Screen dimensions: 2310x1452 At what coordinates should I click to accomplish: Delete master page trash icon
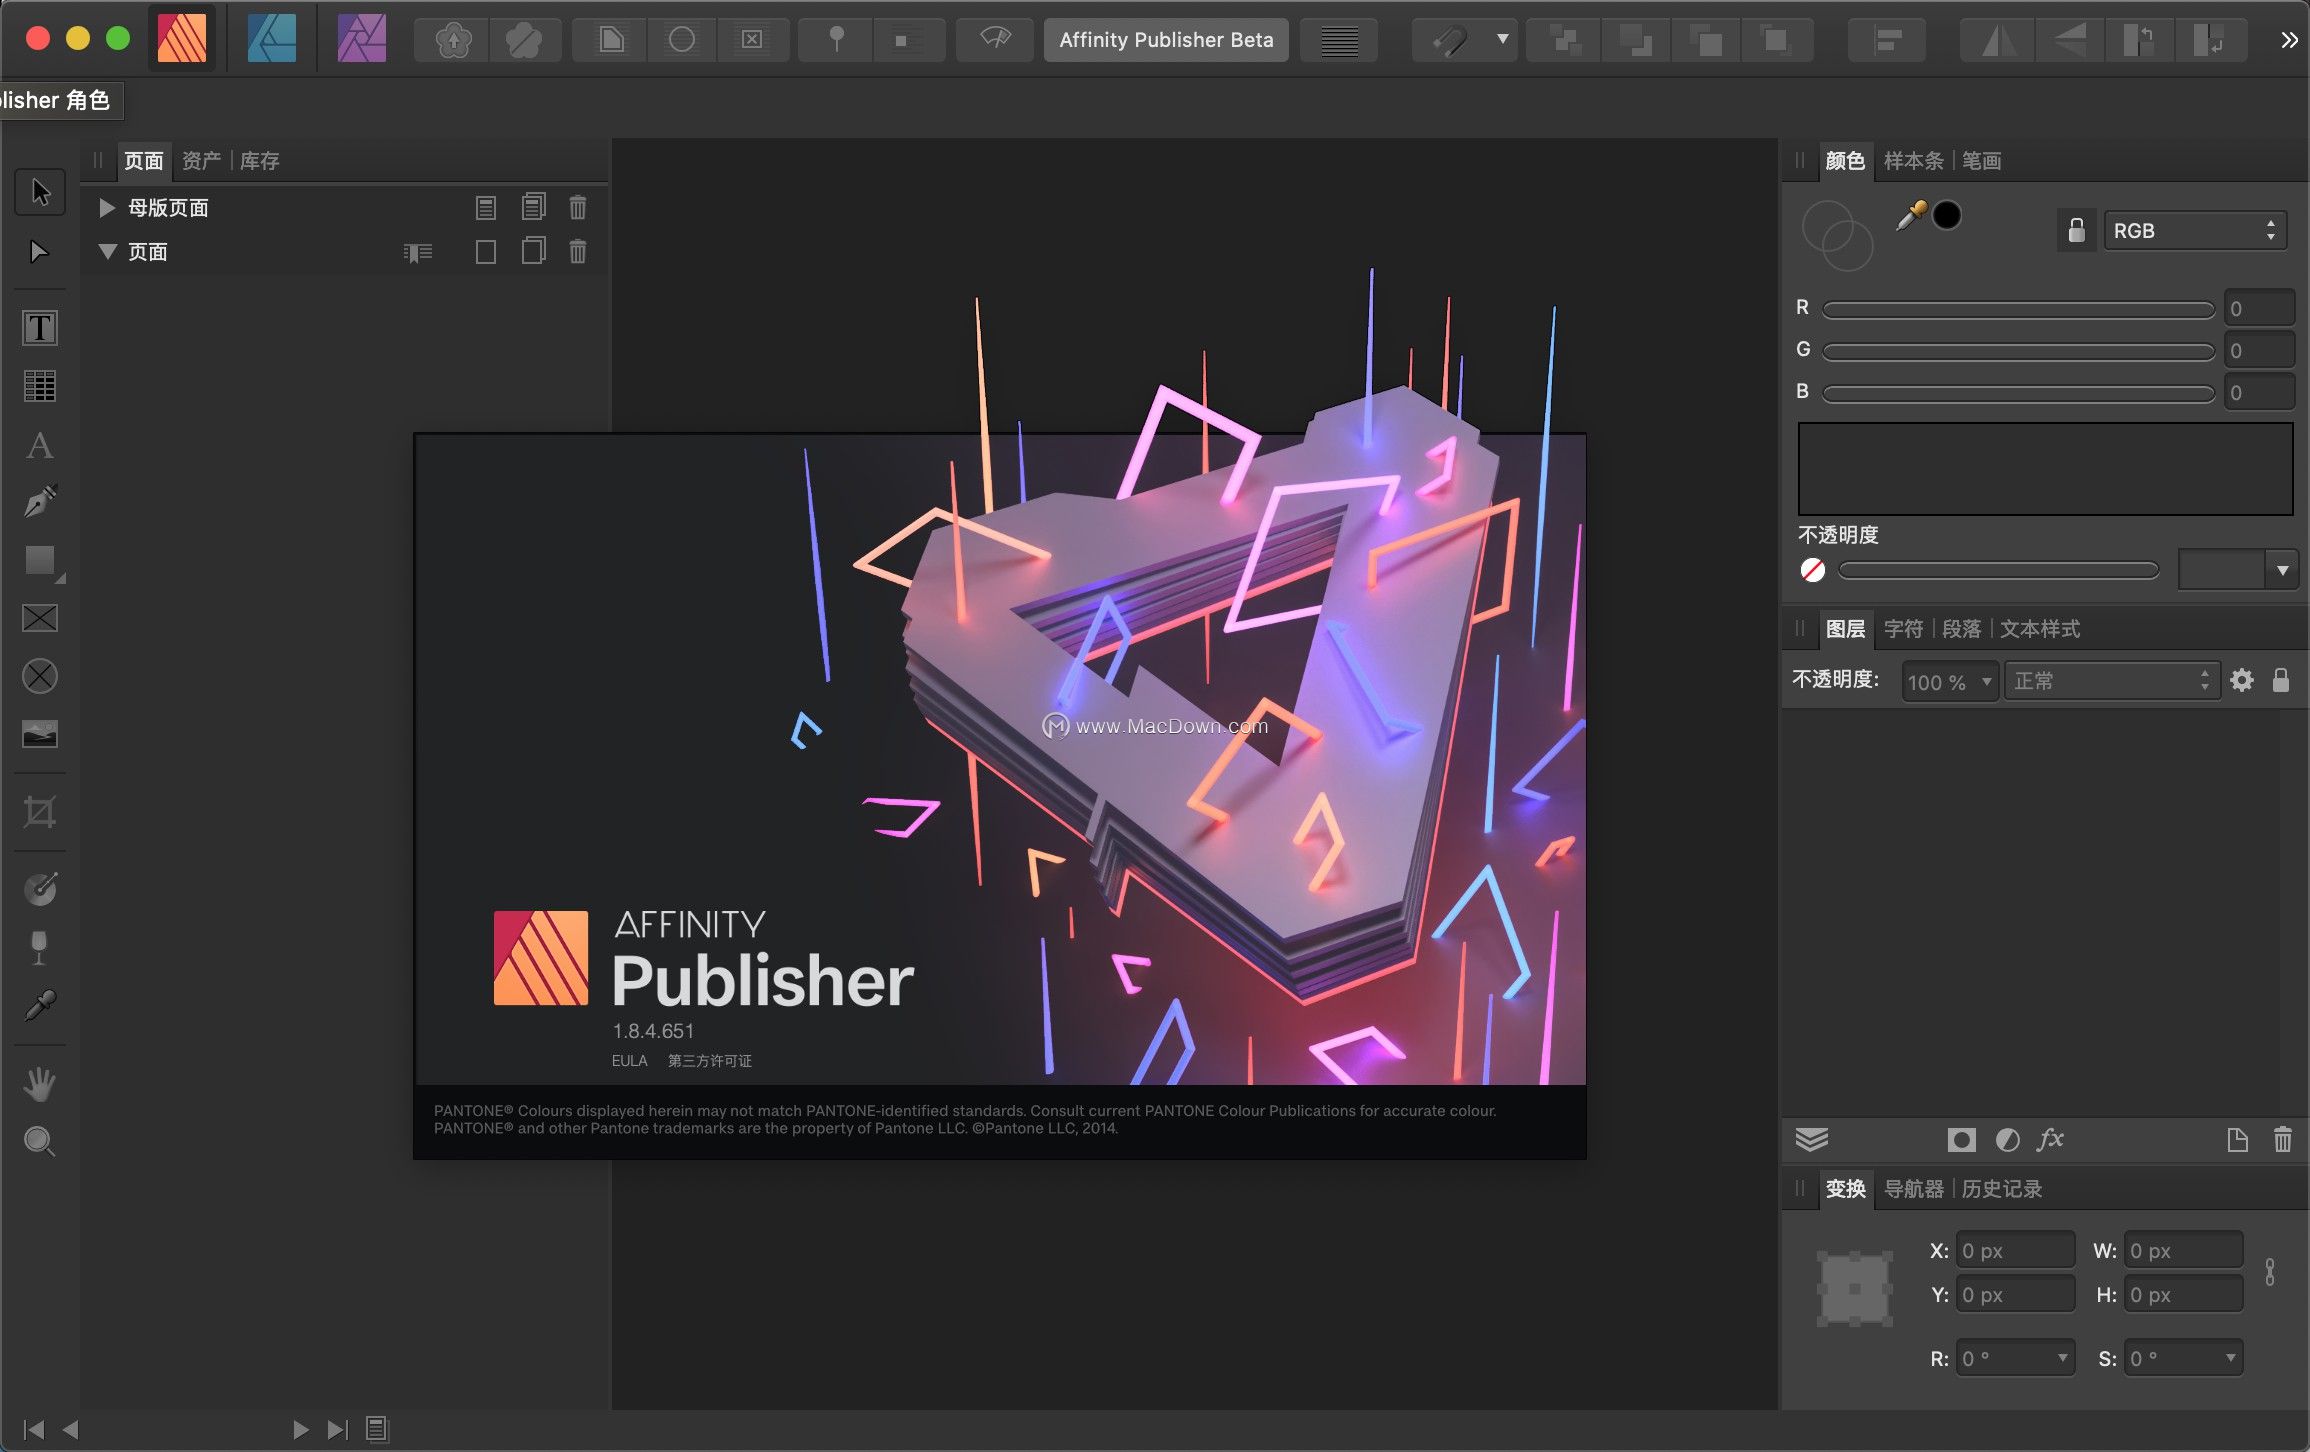(578, 208)
